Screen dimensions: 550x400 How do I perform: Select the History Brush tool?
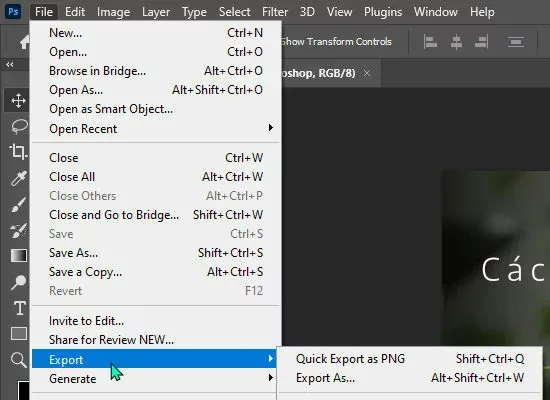[18, 230]
